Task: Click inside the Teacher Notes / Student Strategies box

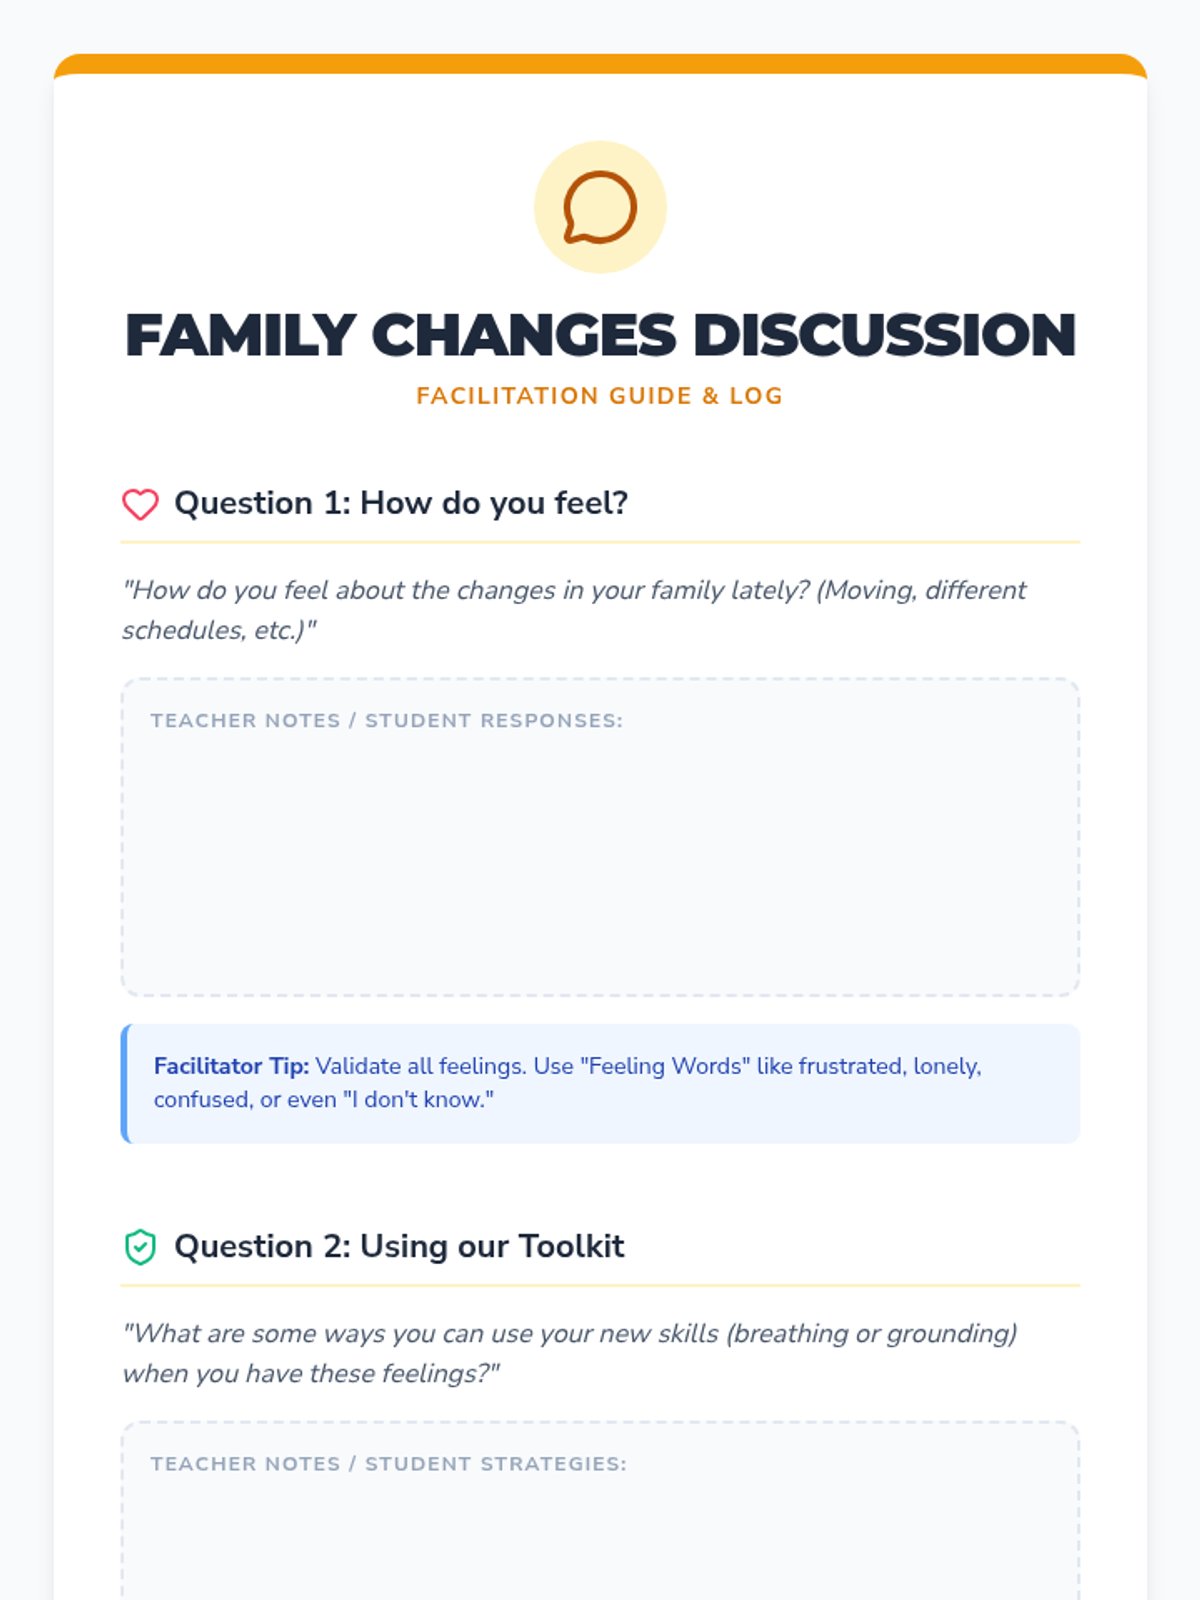Action: pos(600,1540)
